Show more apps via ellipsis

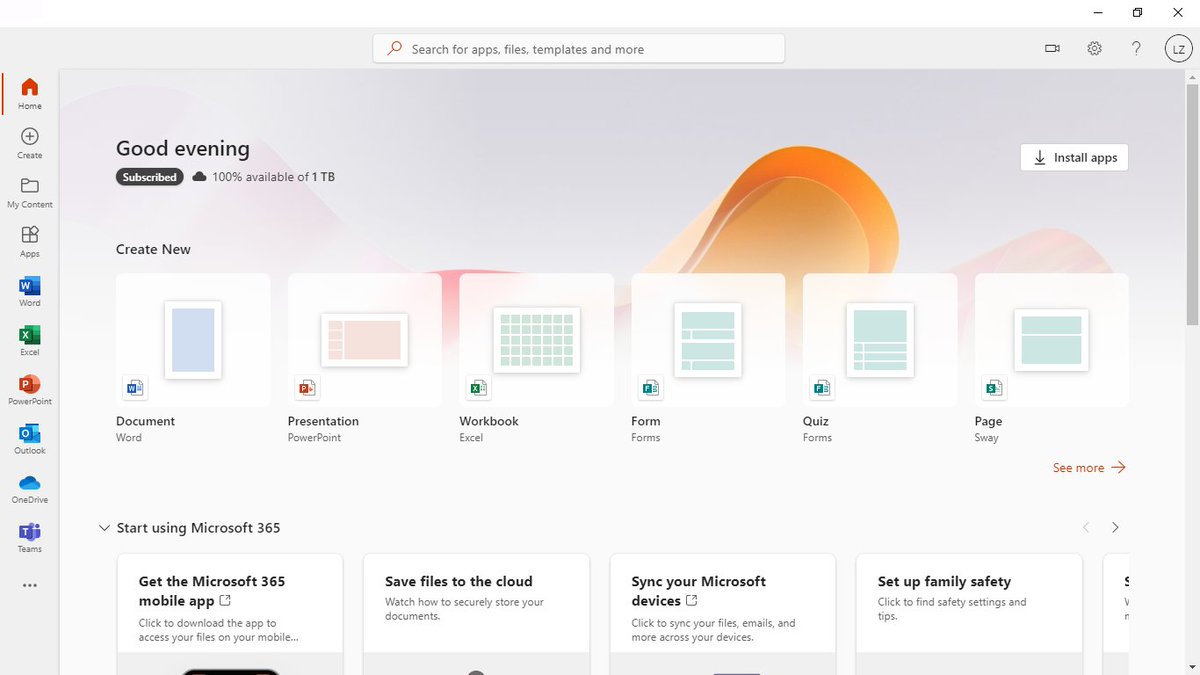(x=30, y=585)
